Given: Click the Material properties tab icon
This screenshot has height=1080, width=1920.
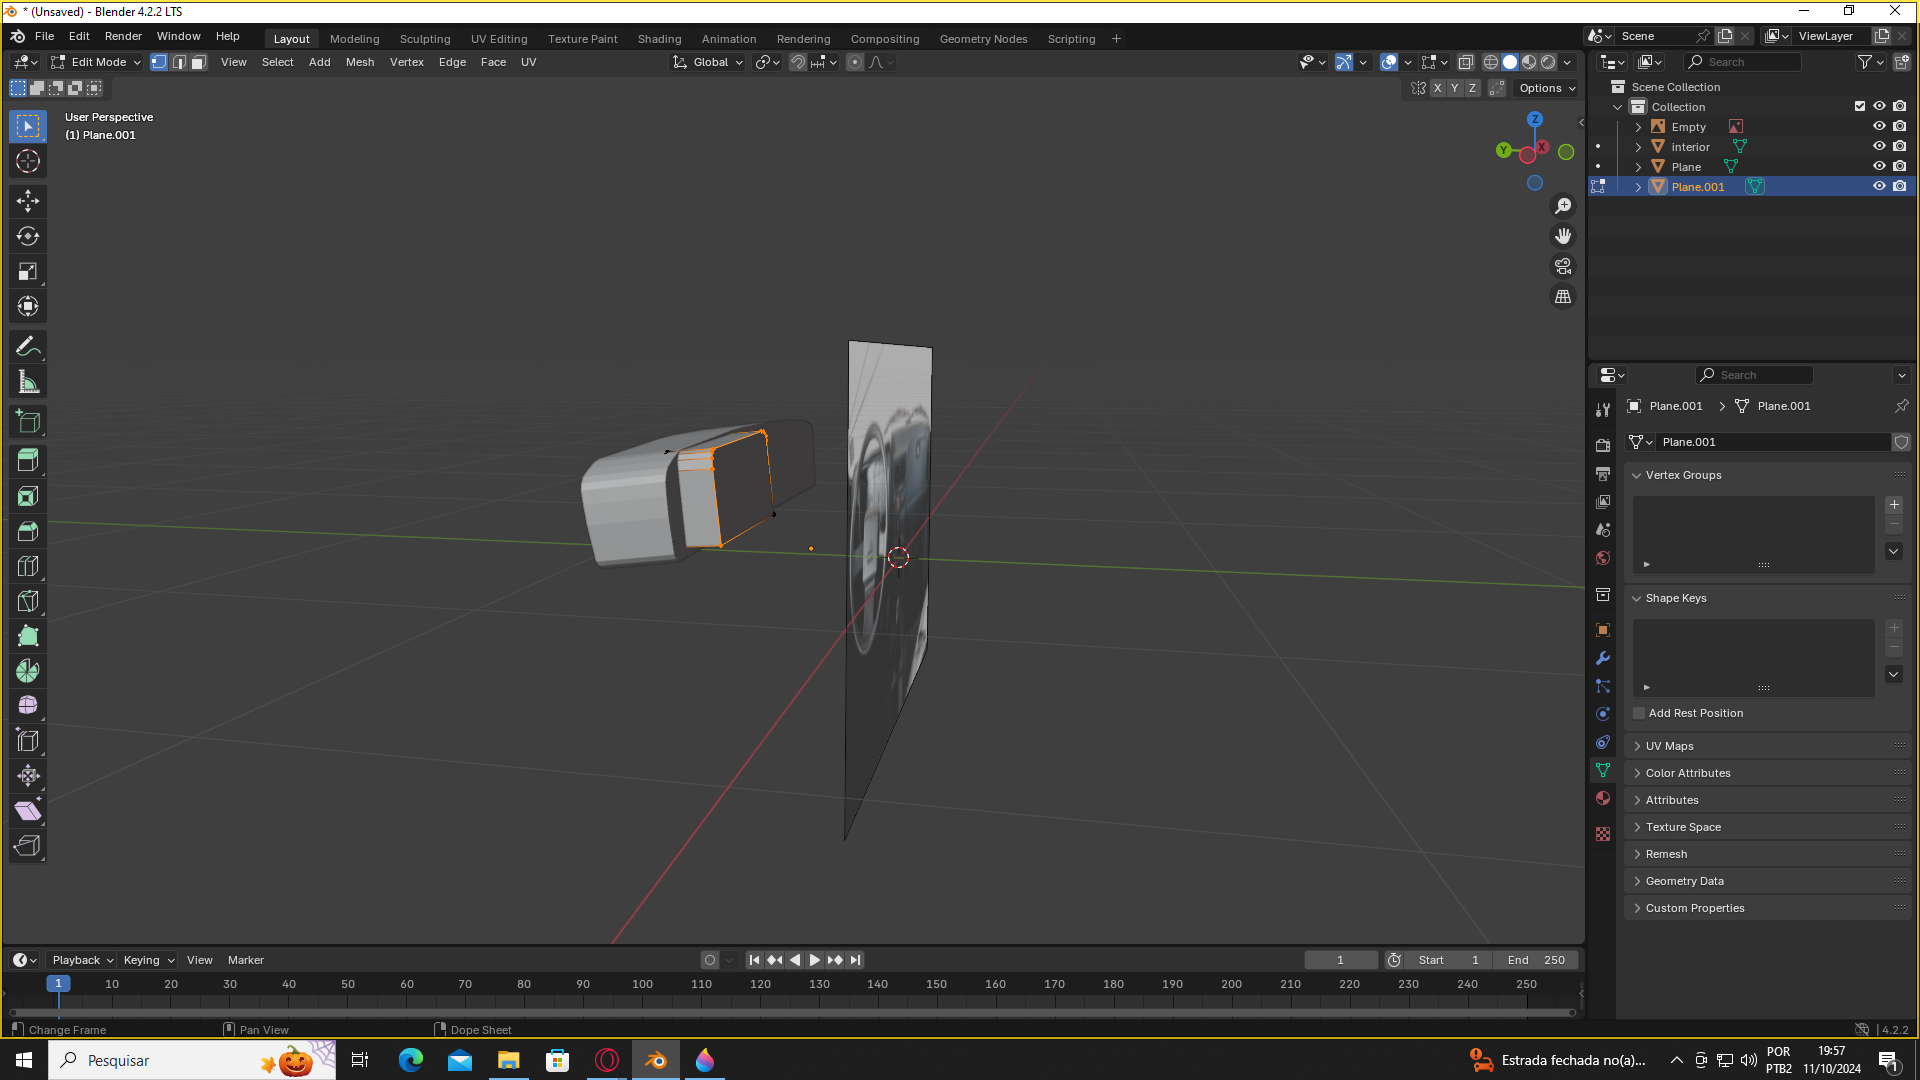Looking at the screenshot, I should [x=1603, y=798].
